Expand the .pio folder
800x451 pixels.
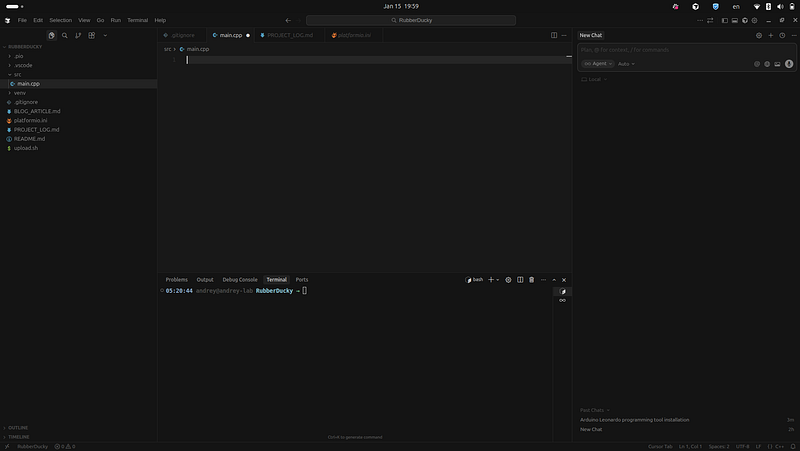point(18,56)
